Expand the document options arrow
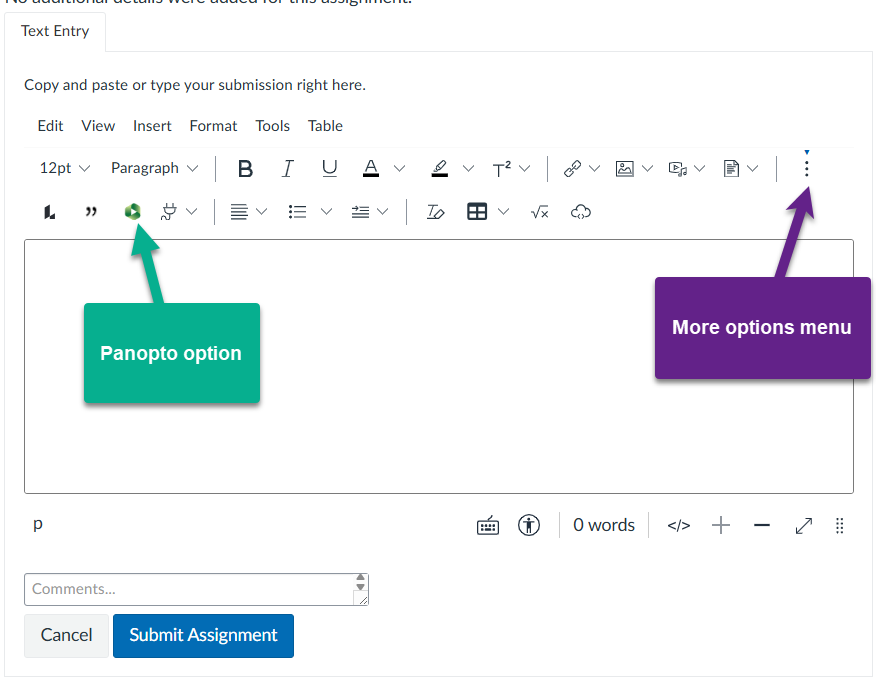Screen dimensions: 892x697 (x=753, y=168)
